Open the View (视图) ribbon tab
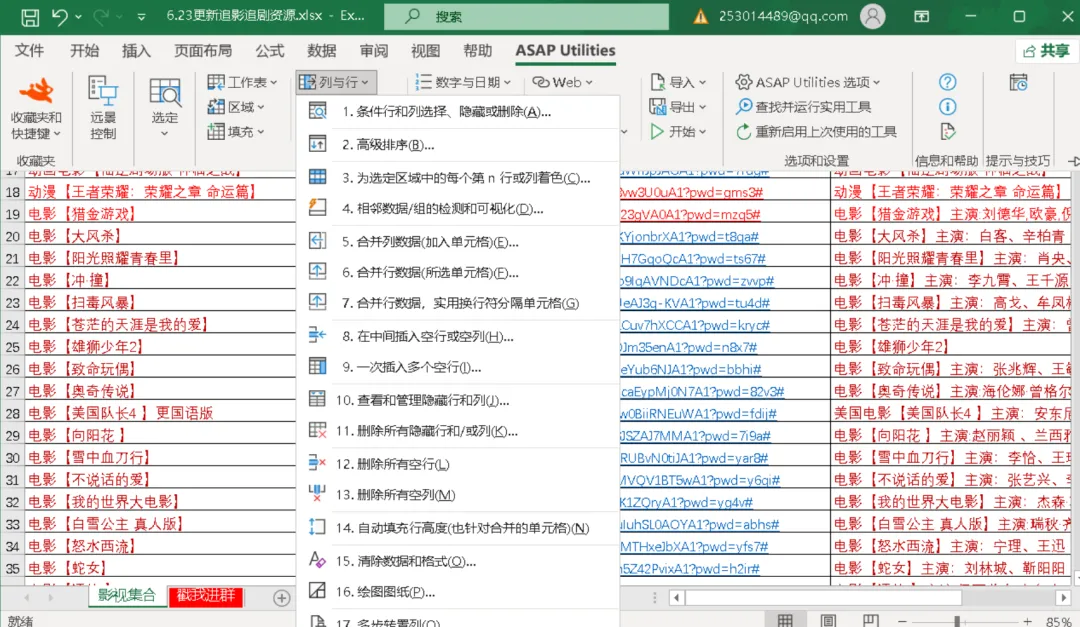1080x627 pixels. pos(425,50)
